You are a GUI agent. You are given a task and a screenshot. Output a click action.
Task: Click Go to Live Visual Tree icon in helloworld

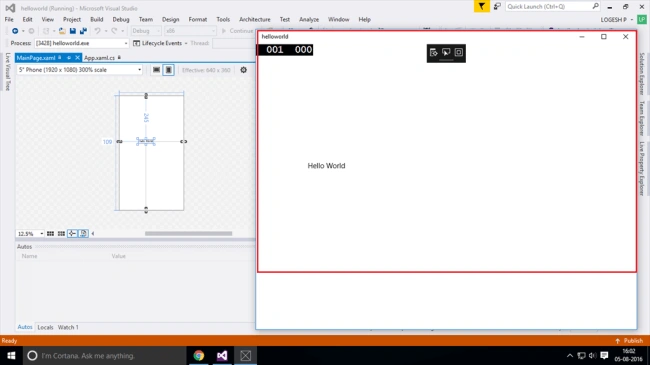click(x=434, y=52)
